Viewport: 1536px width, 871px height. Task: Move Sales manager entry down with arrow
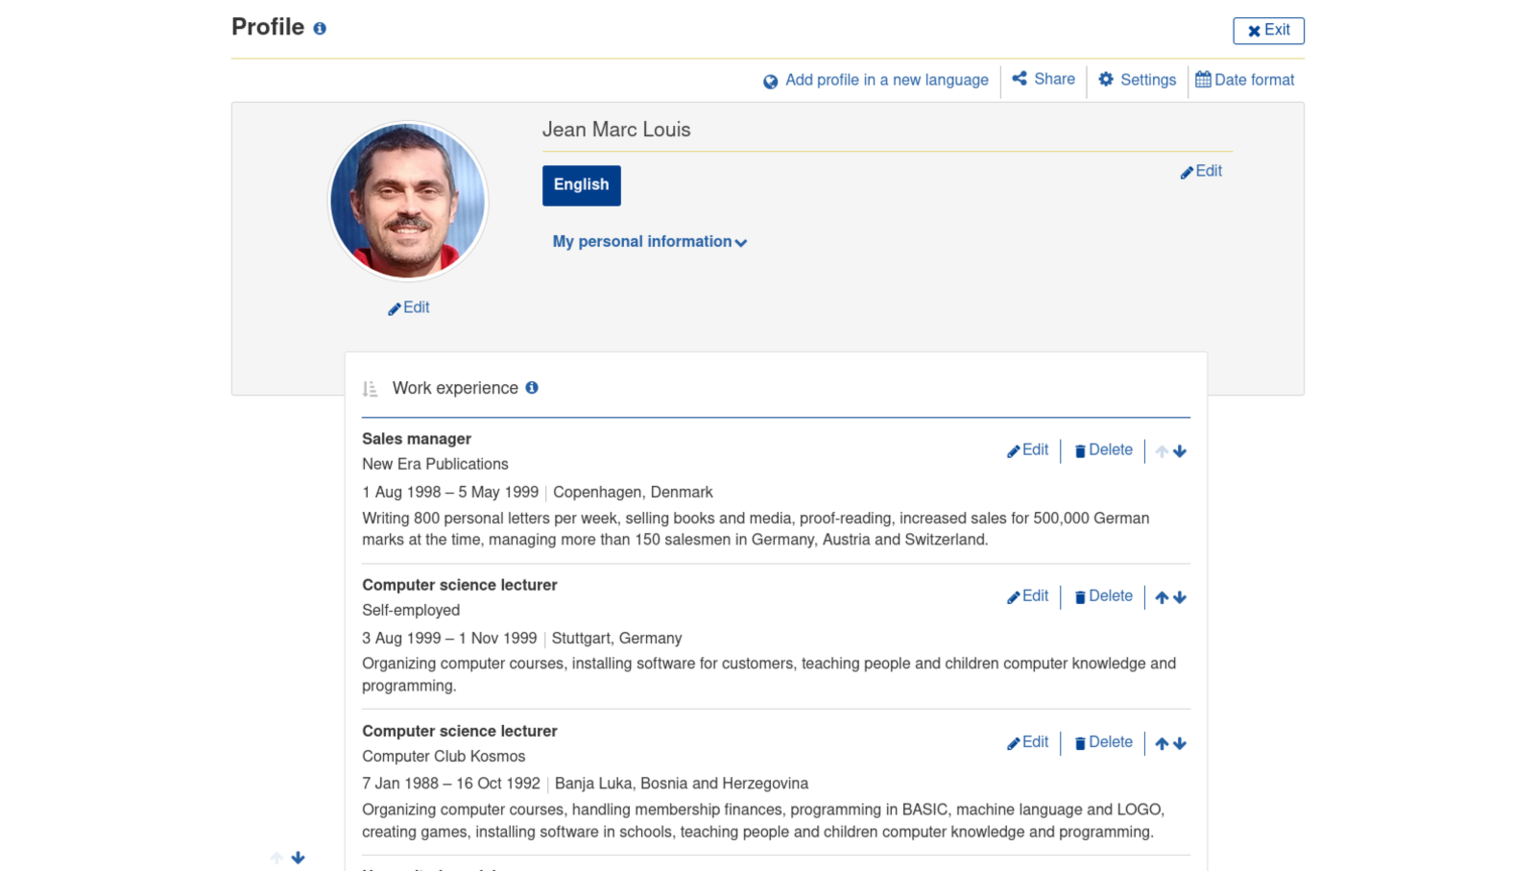click(1180, 451)
